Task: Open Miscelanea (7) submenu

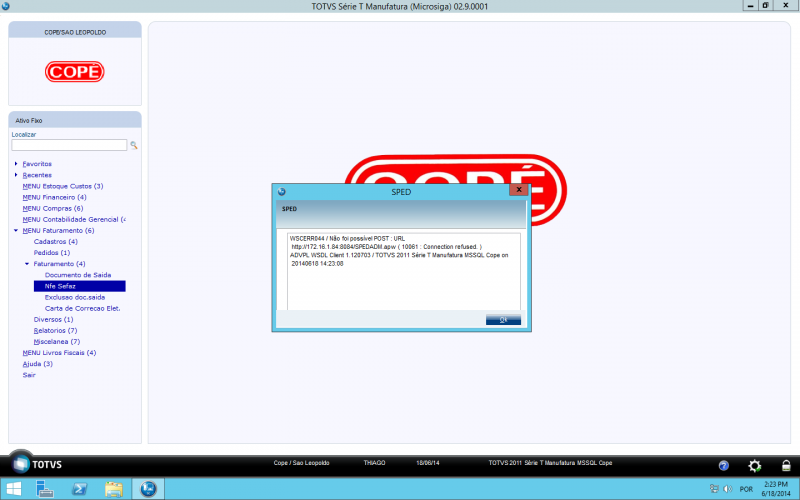Action: [57, 342]
